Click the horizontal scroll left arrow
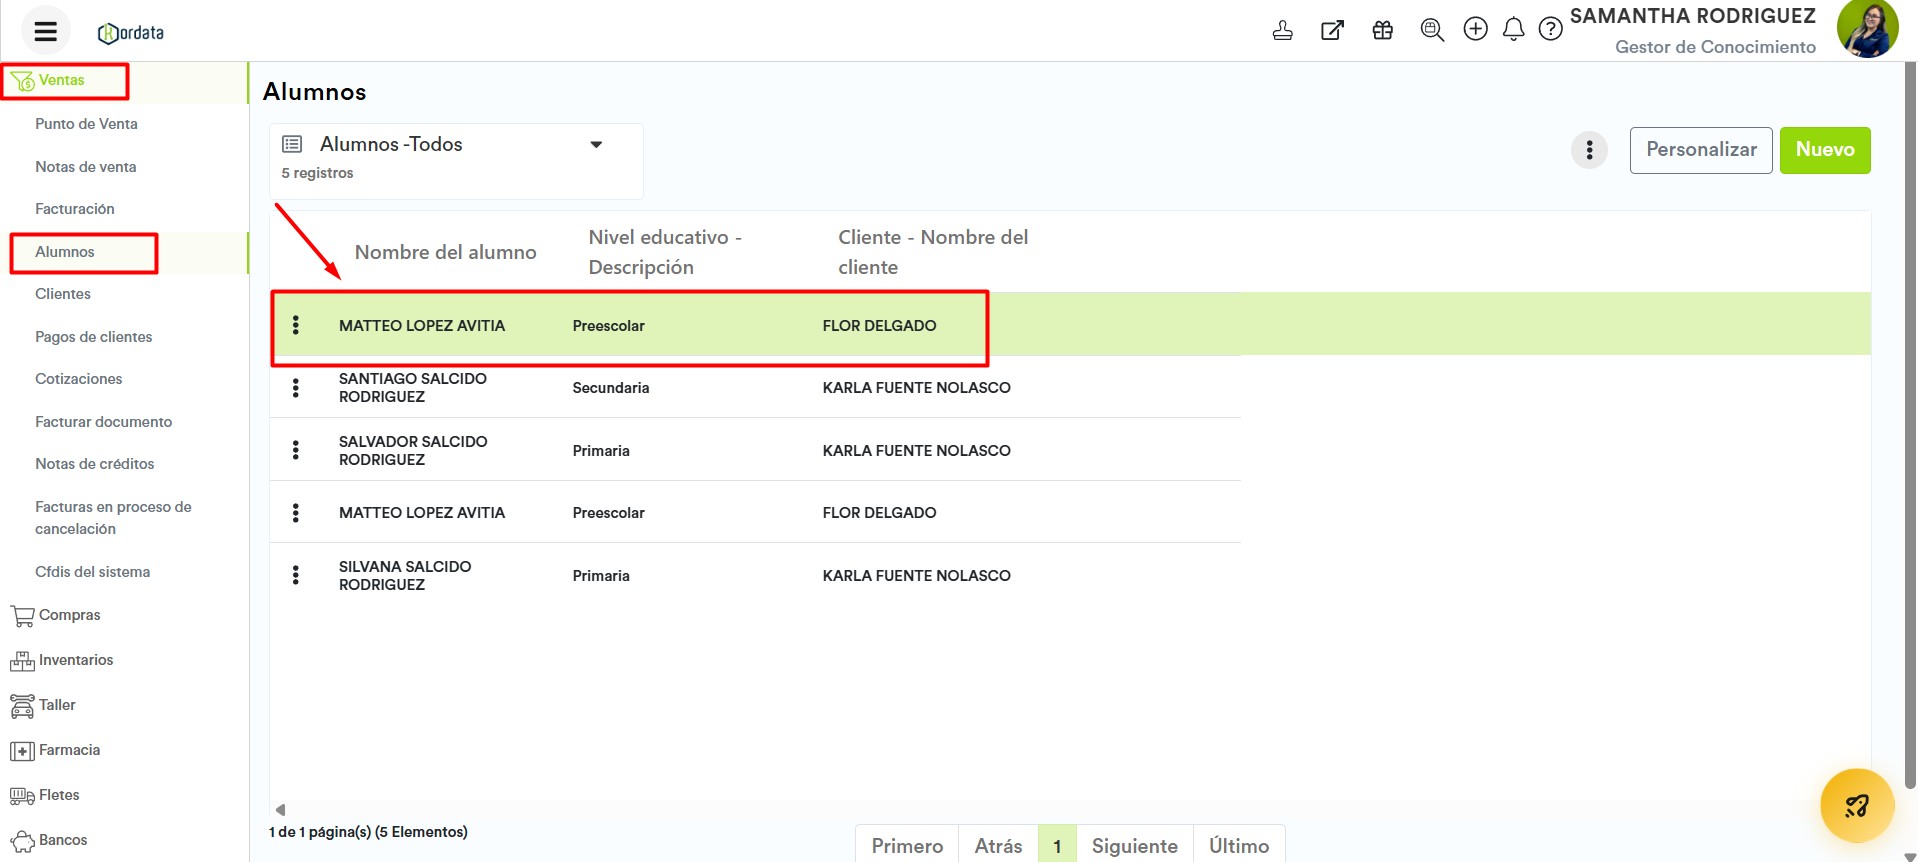The image size is (1918, 862). click(280, 810)
